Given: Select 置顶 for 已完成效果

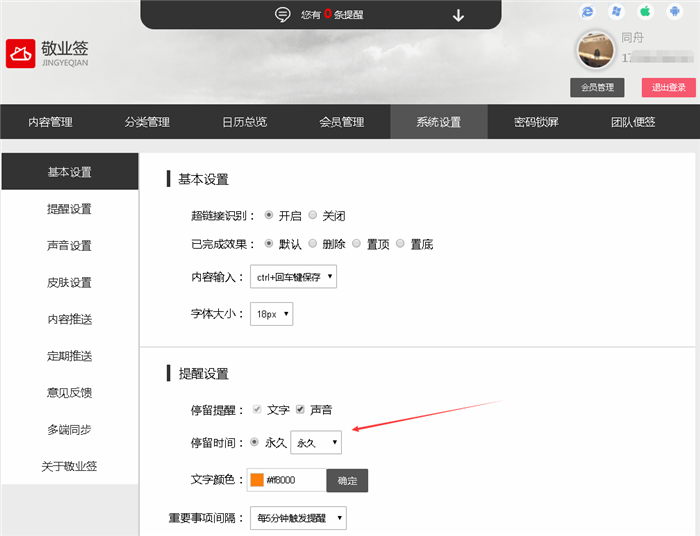Looking at the screenshot, I should coord(357,244).
